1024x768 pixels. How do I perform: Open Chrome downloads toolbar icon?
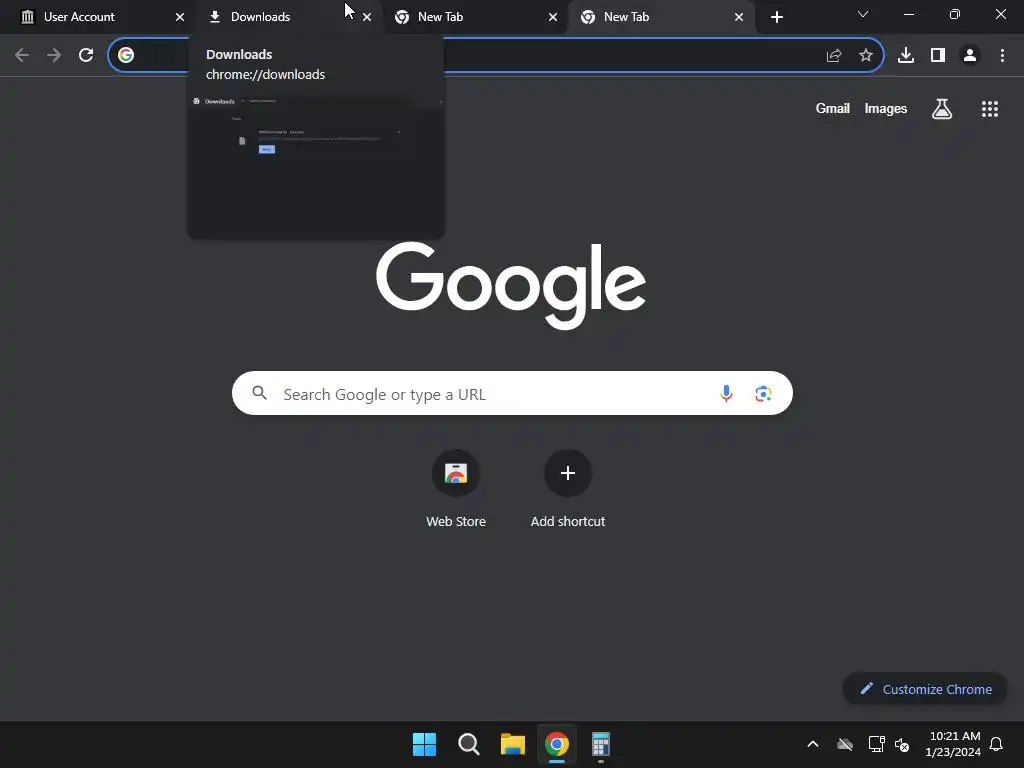click(906, 56)
